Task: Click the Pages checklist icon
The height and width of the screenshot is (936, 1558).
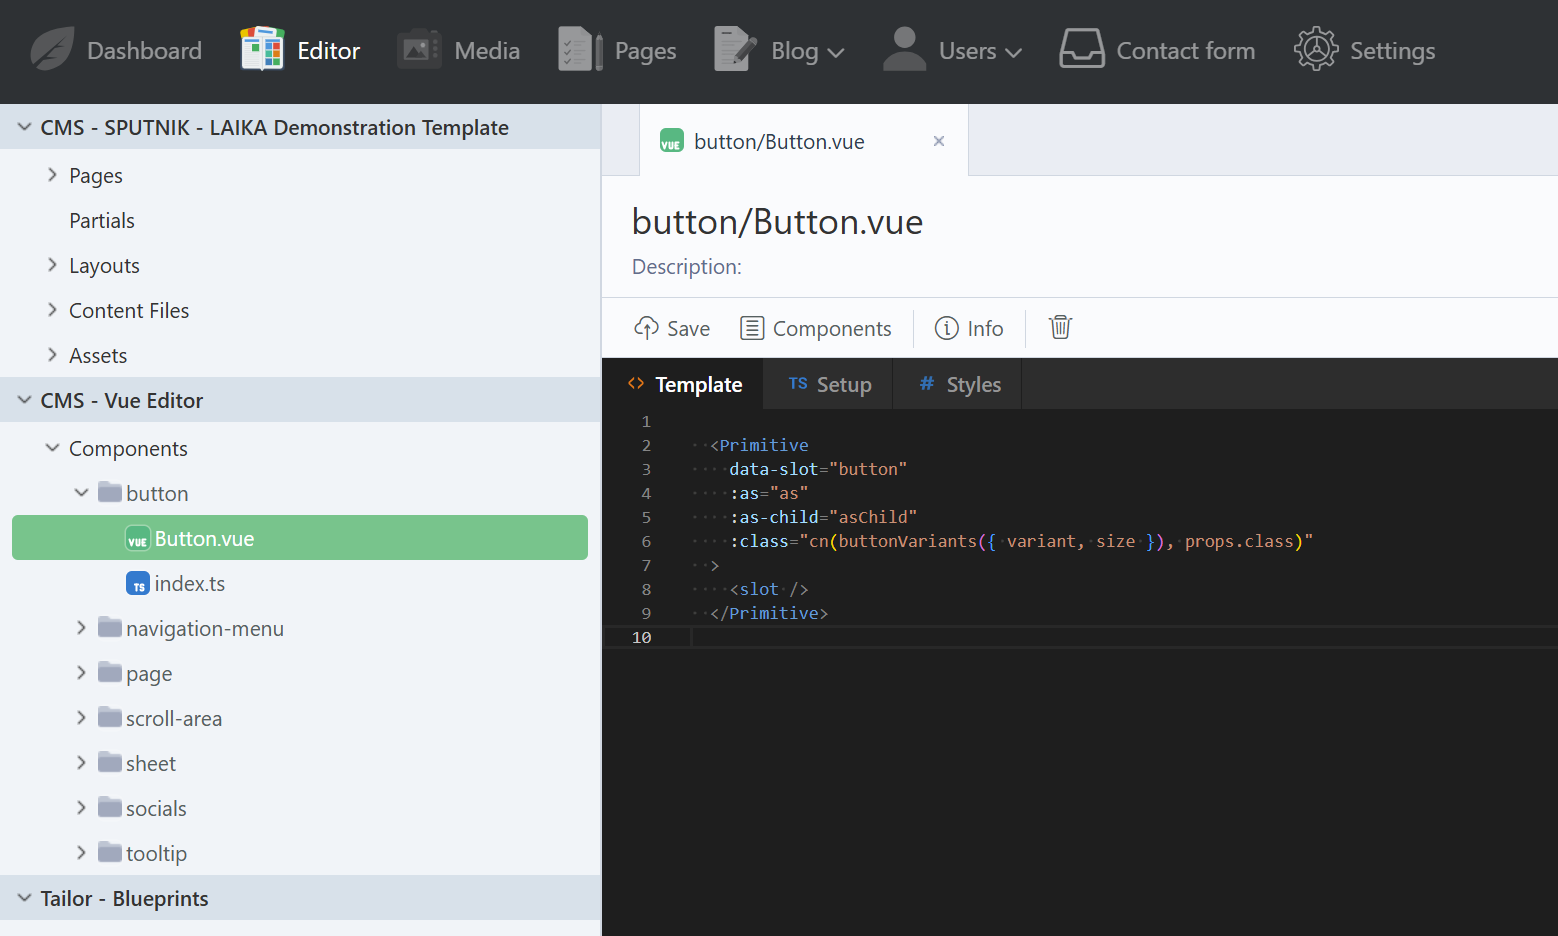Action: (580, 50)
